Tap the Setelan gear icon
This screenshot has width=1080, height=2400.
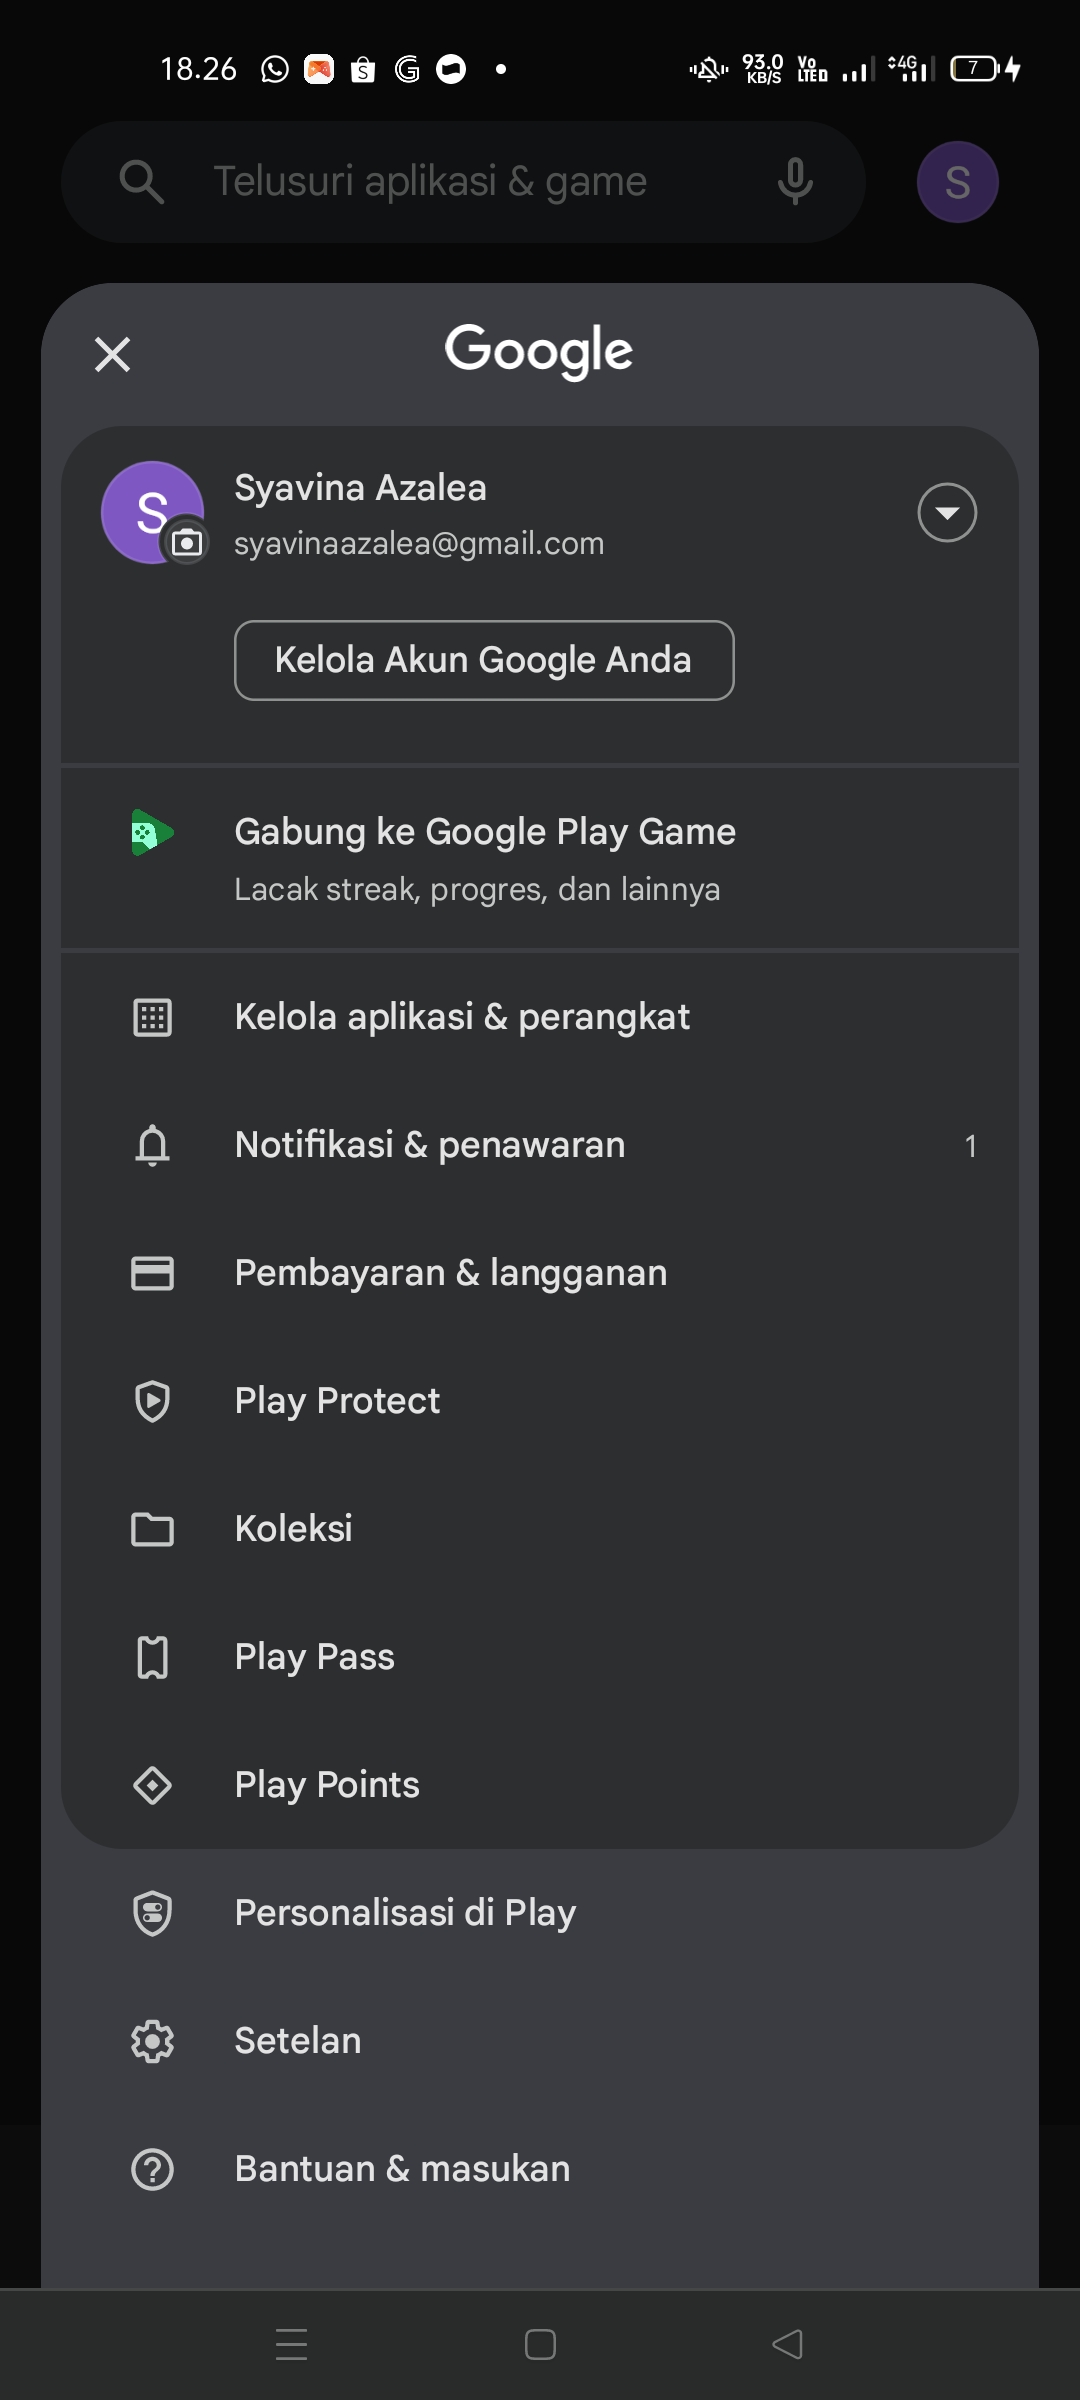(152, 2041)
